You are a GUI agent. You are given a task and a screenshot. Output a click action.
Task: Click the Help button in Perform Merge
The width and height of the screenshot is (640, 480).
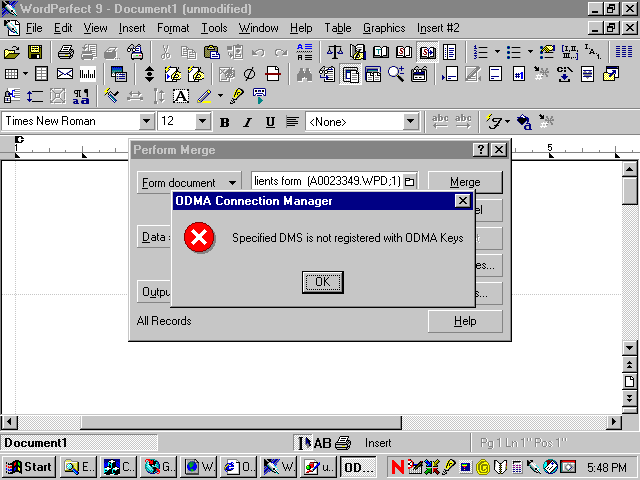[464, 321]
